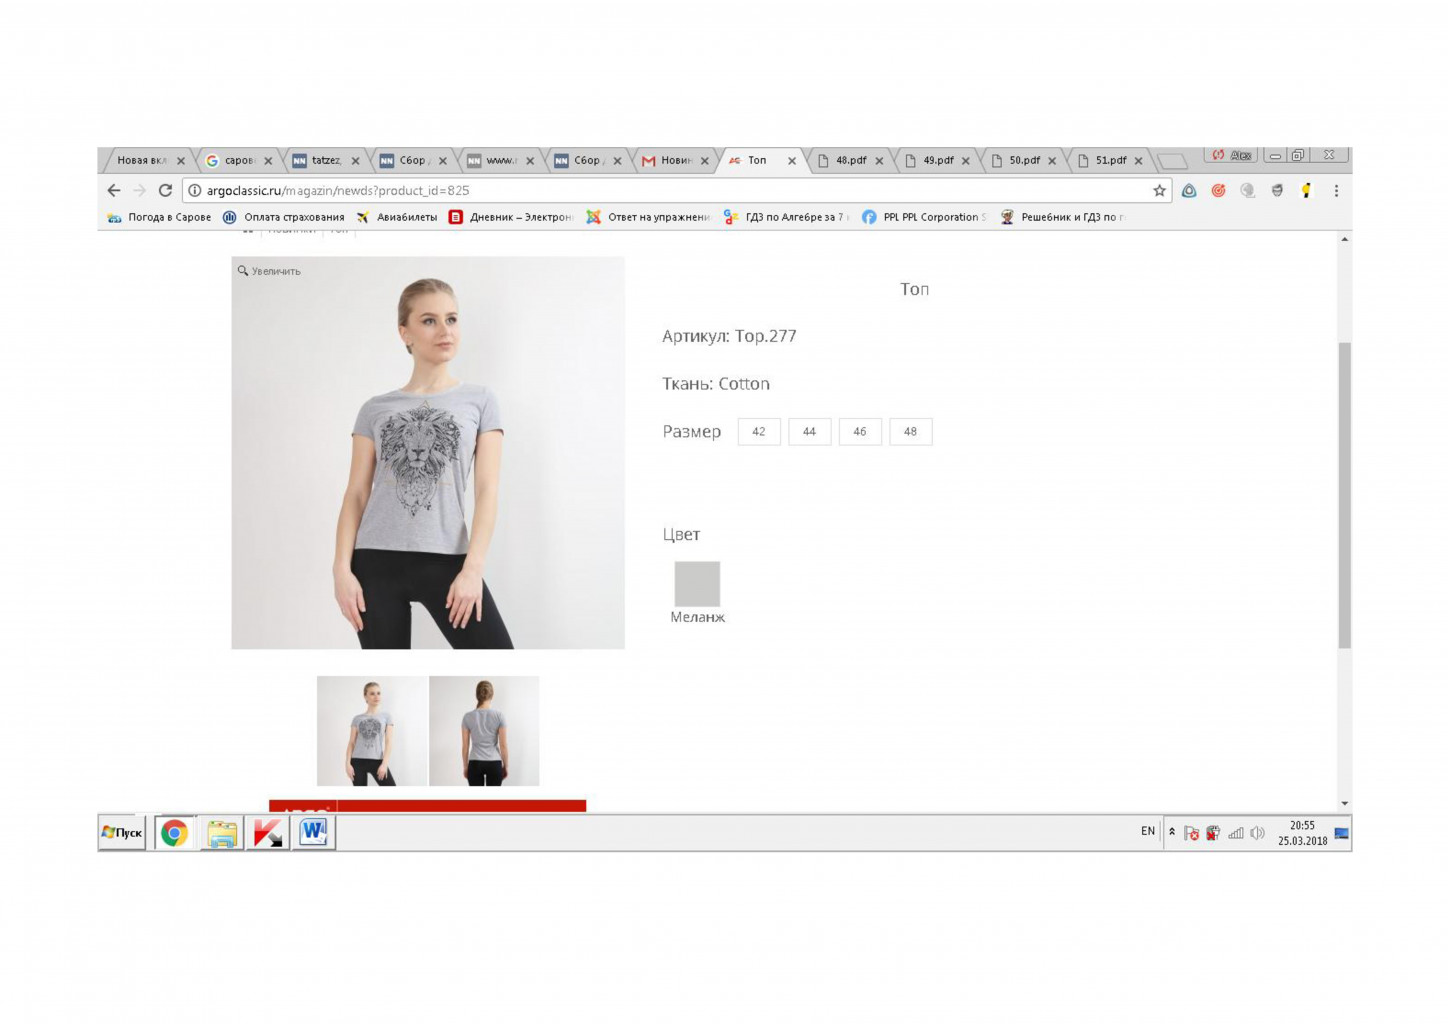Open Word from the taskbar
Image resolution: width=1448 pixels, height=1024 pixels.
click(x=313, y=833)
